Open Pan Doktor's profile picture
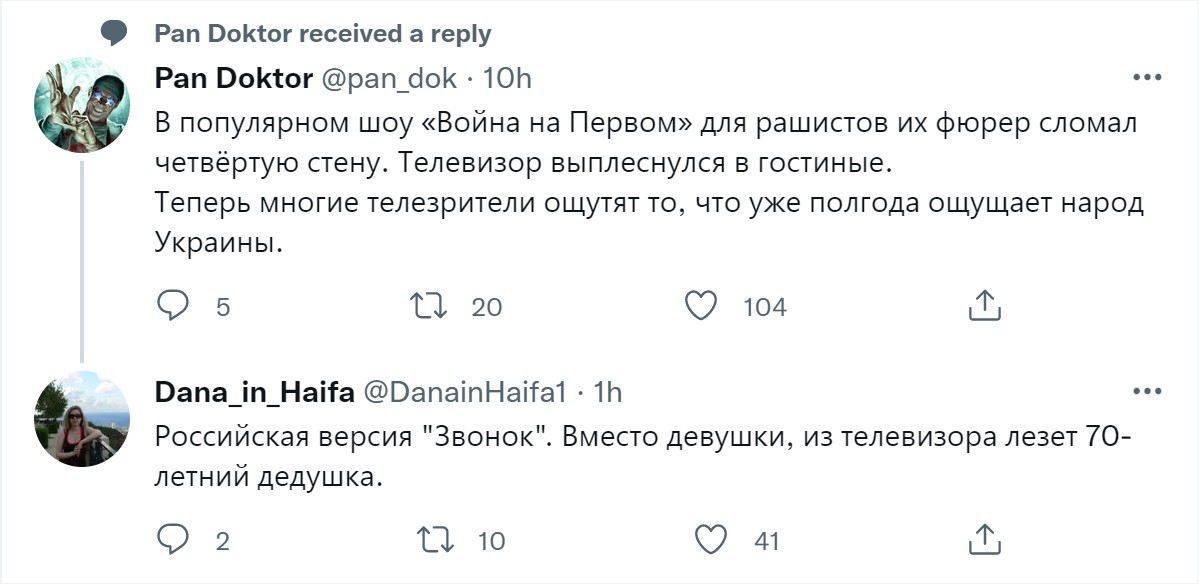 pos(82,105)
